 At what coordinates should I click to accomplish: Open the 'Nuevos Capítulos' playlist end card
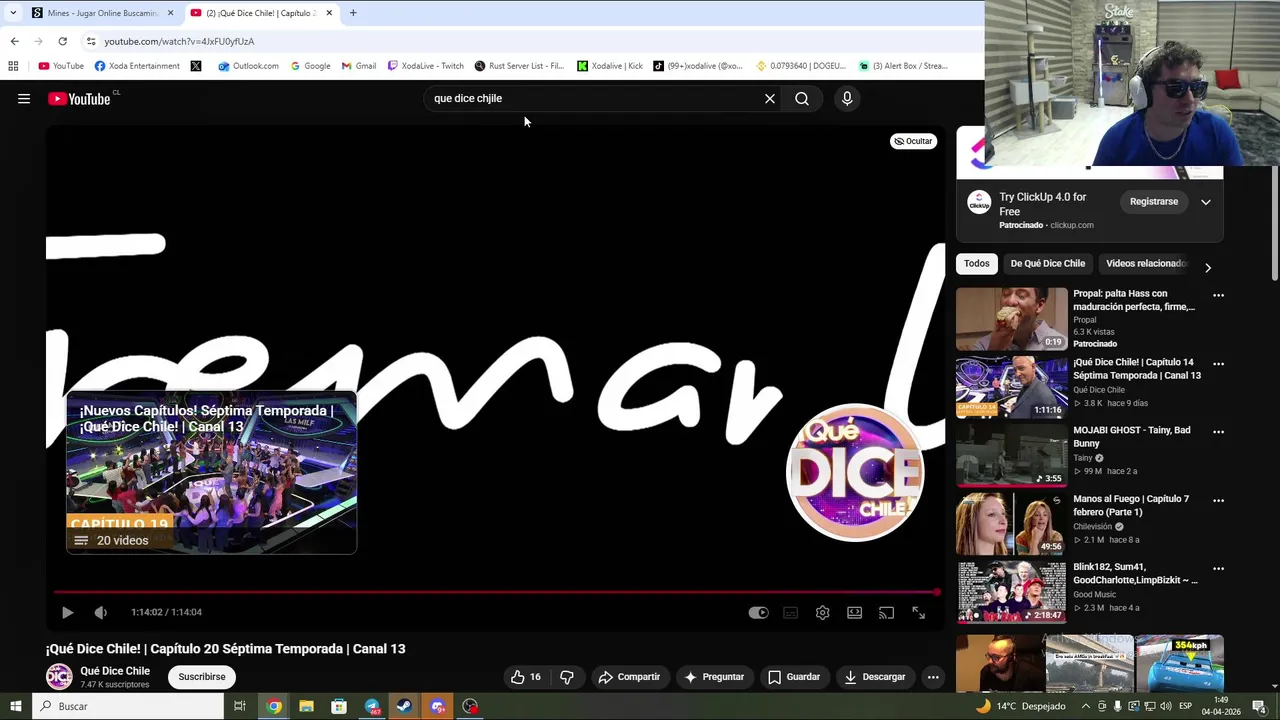point(211,473)
